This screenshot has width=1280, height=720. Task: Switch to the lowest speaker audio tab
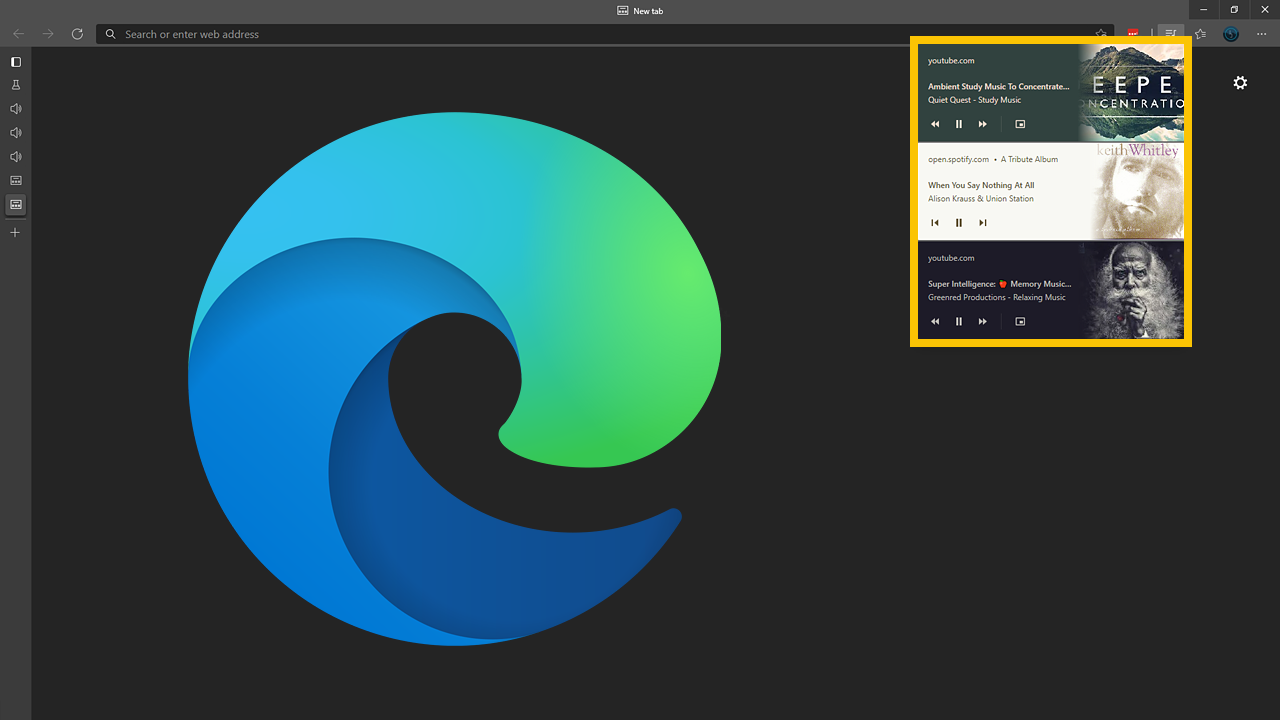[15, 157]
